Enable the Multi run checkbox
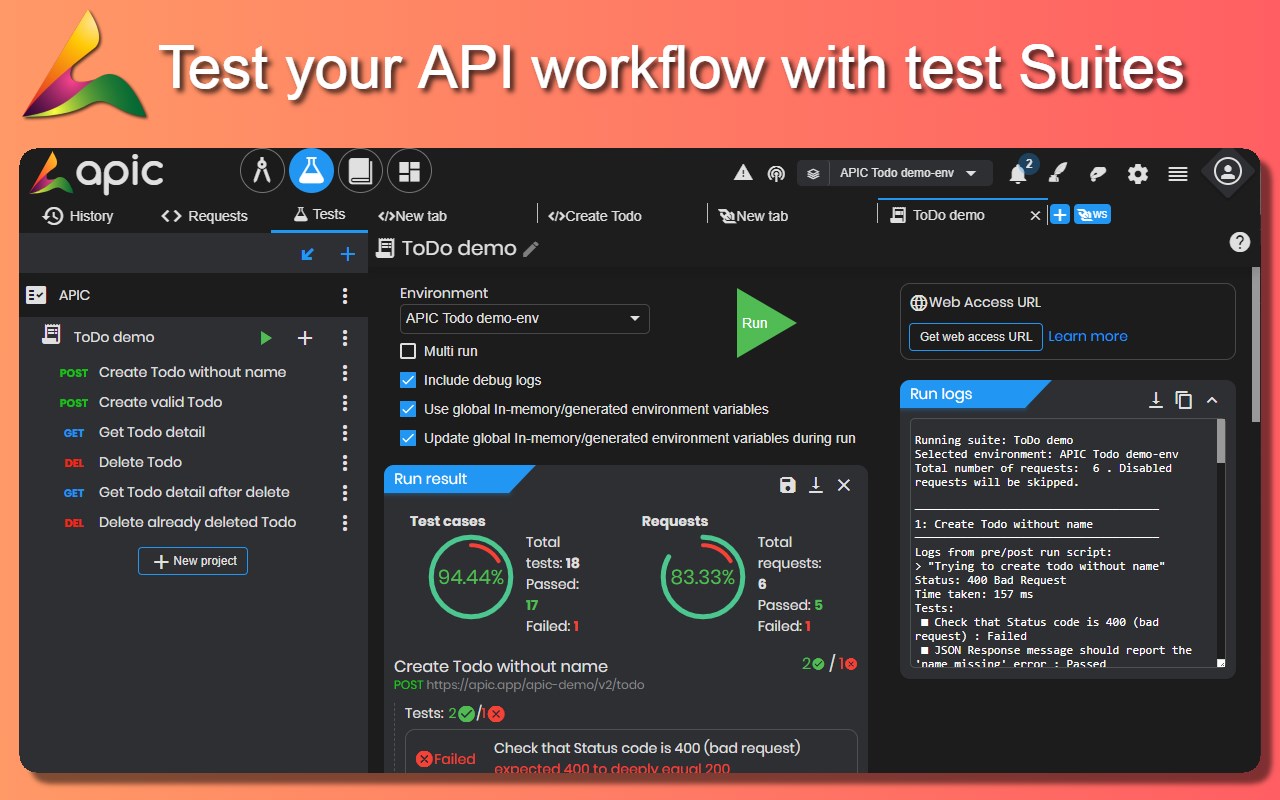Viewport: 1280px width, 800px height. [408, 351]
